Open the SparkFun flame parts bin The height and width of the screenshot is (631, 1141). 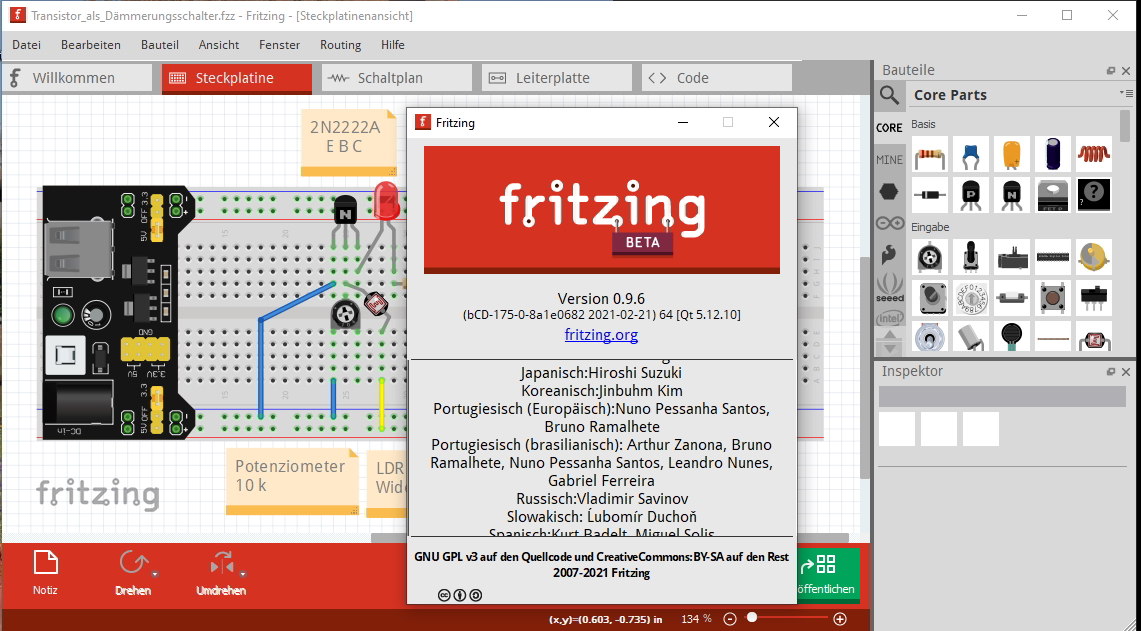(889, 255)
